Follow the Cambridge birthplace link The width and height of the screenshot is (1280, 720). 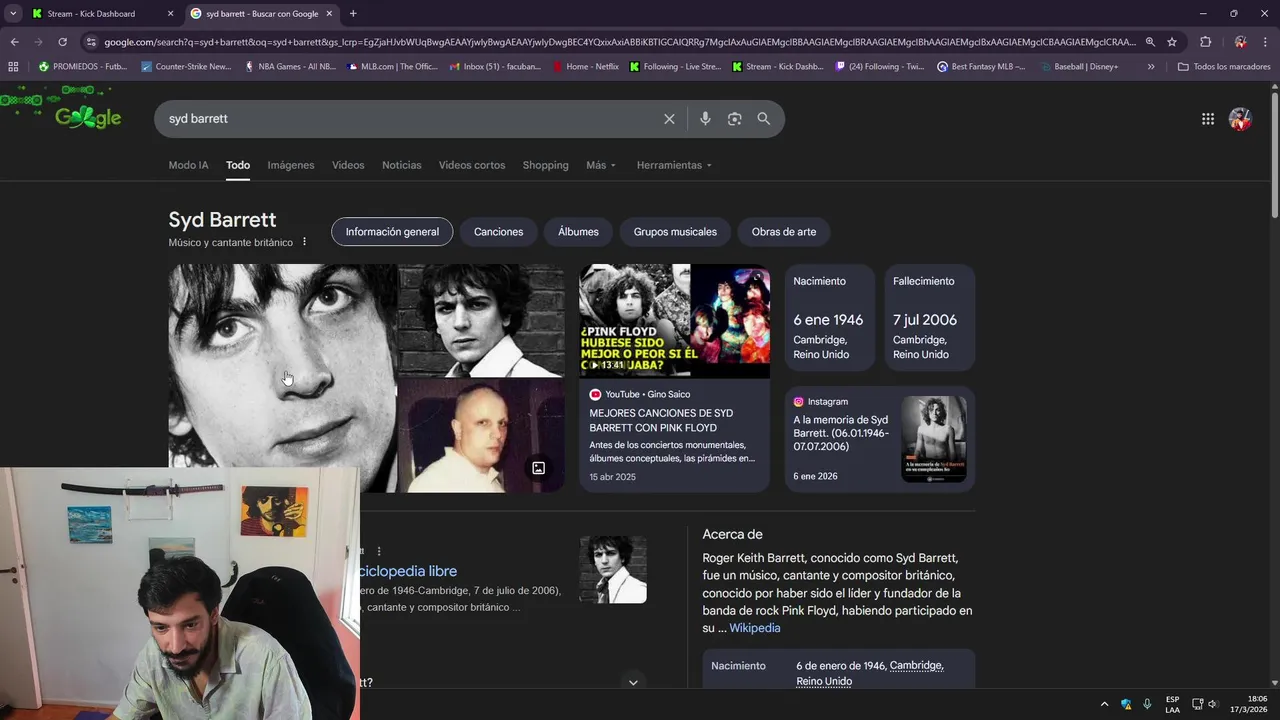point(916,666)
